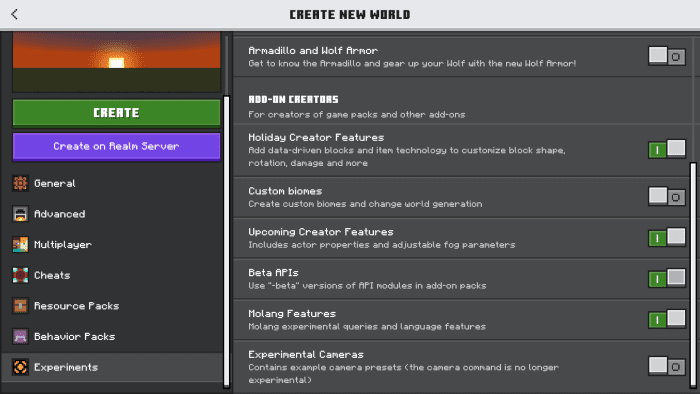This screenshot has width=700, height=394.
Task: Go back with the arrow icon
Action: [15, 14]
